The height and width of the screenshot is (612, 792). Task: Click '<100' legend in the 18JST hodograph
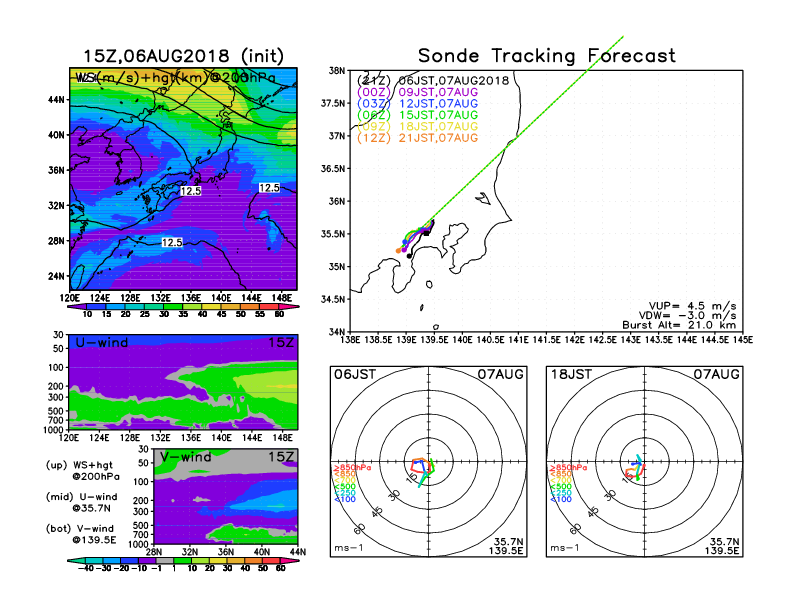tap(561, 499)
